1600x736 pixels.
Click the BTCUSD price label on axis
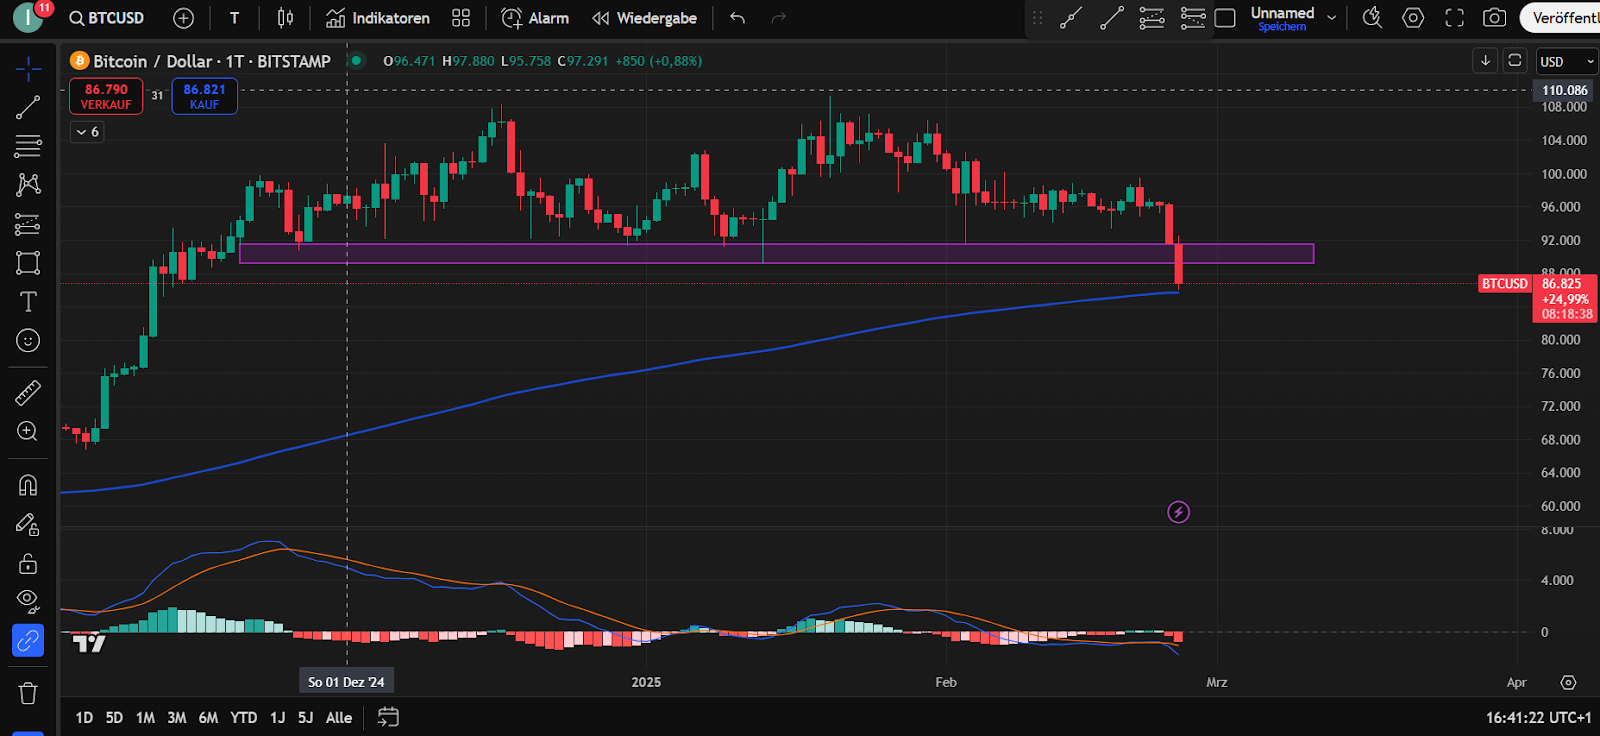point(1504,284)
